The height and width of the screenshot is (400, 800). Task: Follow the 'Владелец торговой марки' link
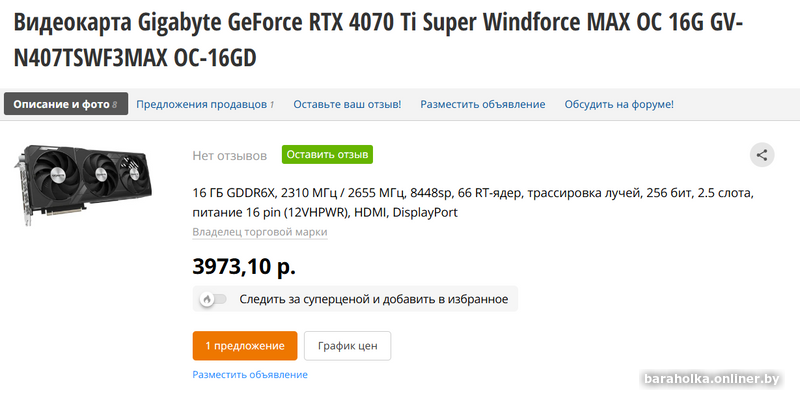tap(260, 232)
